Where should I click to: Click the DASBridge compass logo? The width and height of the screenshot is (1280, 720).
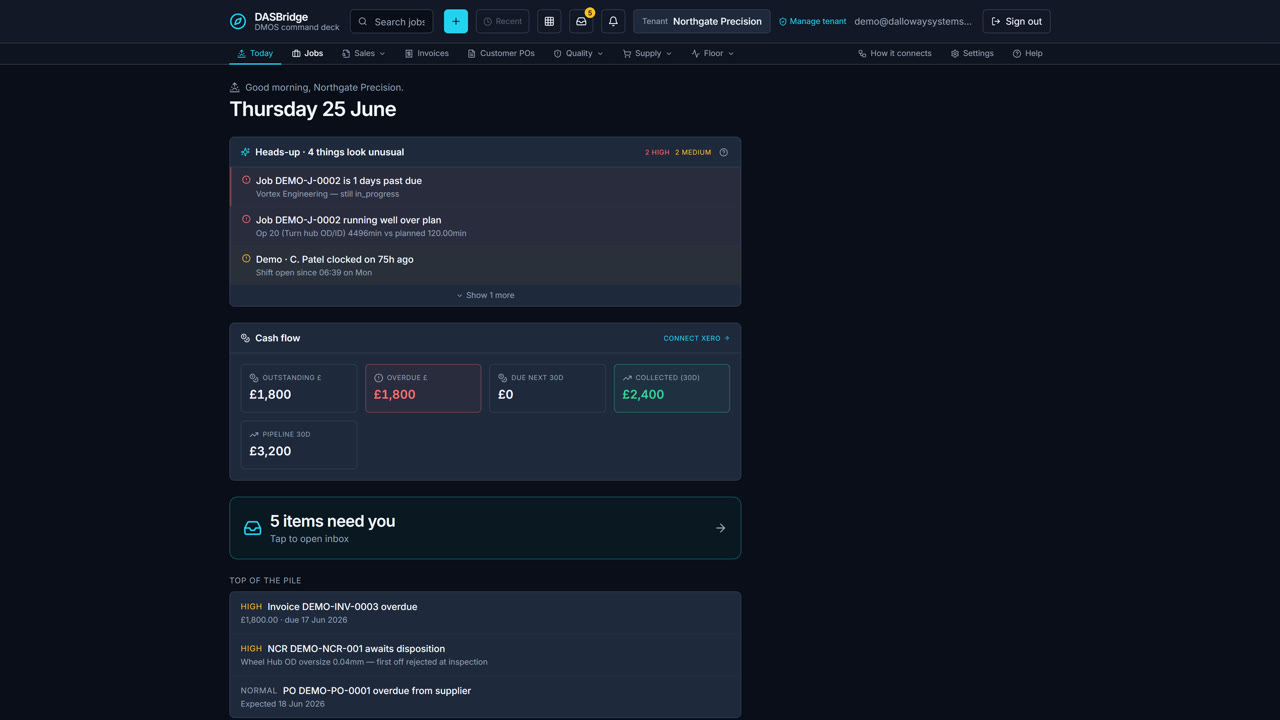coord(238,21)
